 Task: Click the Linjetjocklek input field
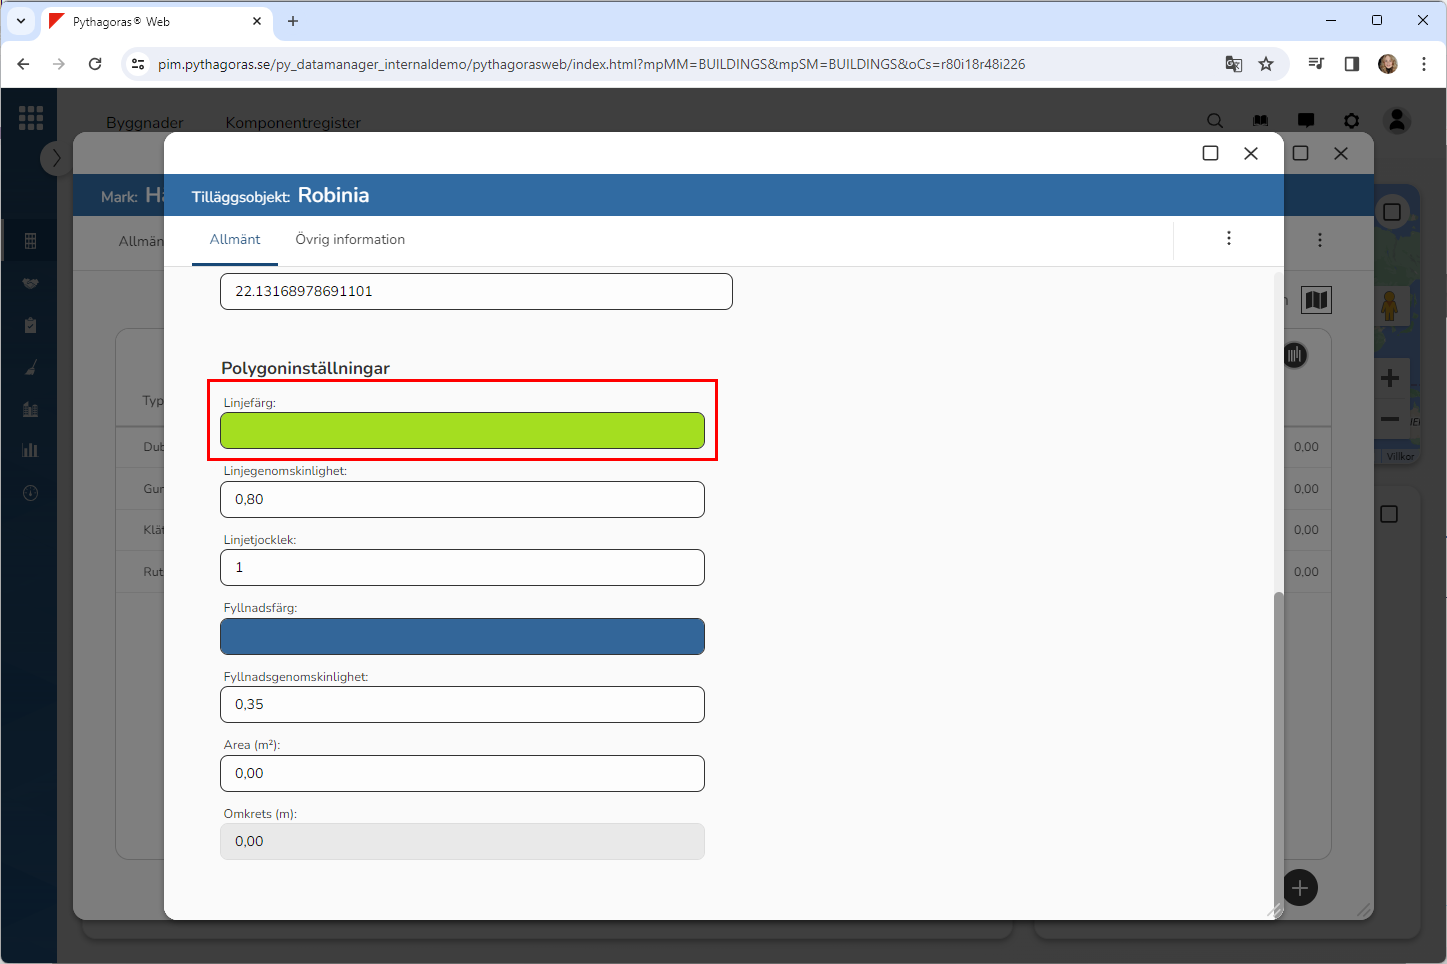tap(462, 568)
